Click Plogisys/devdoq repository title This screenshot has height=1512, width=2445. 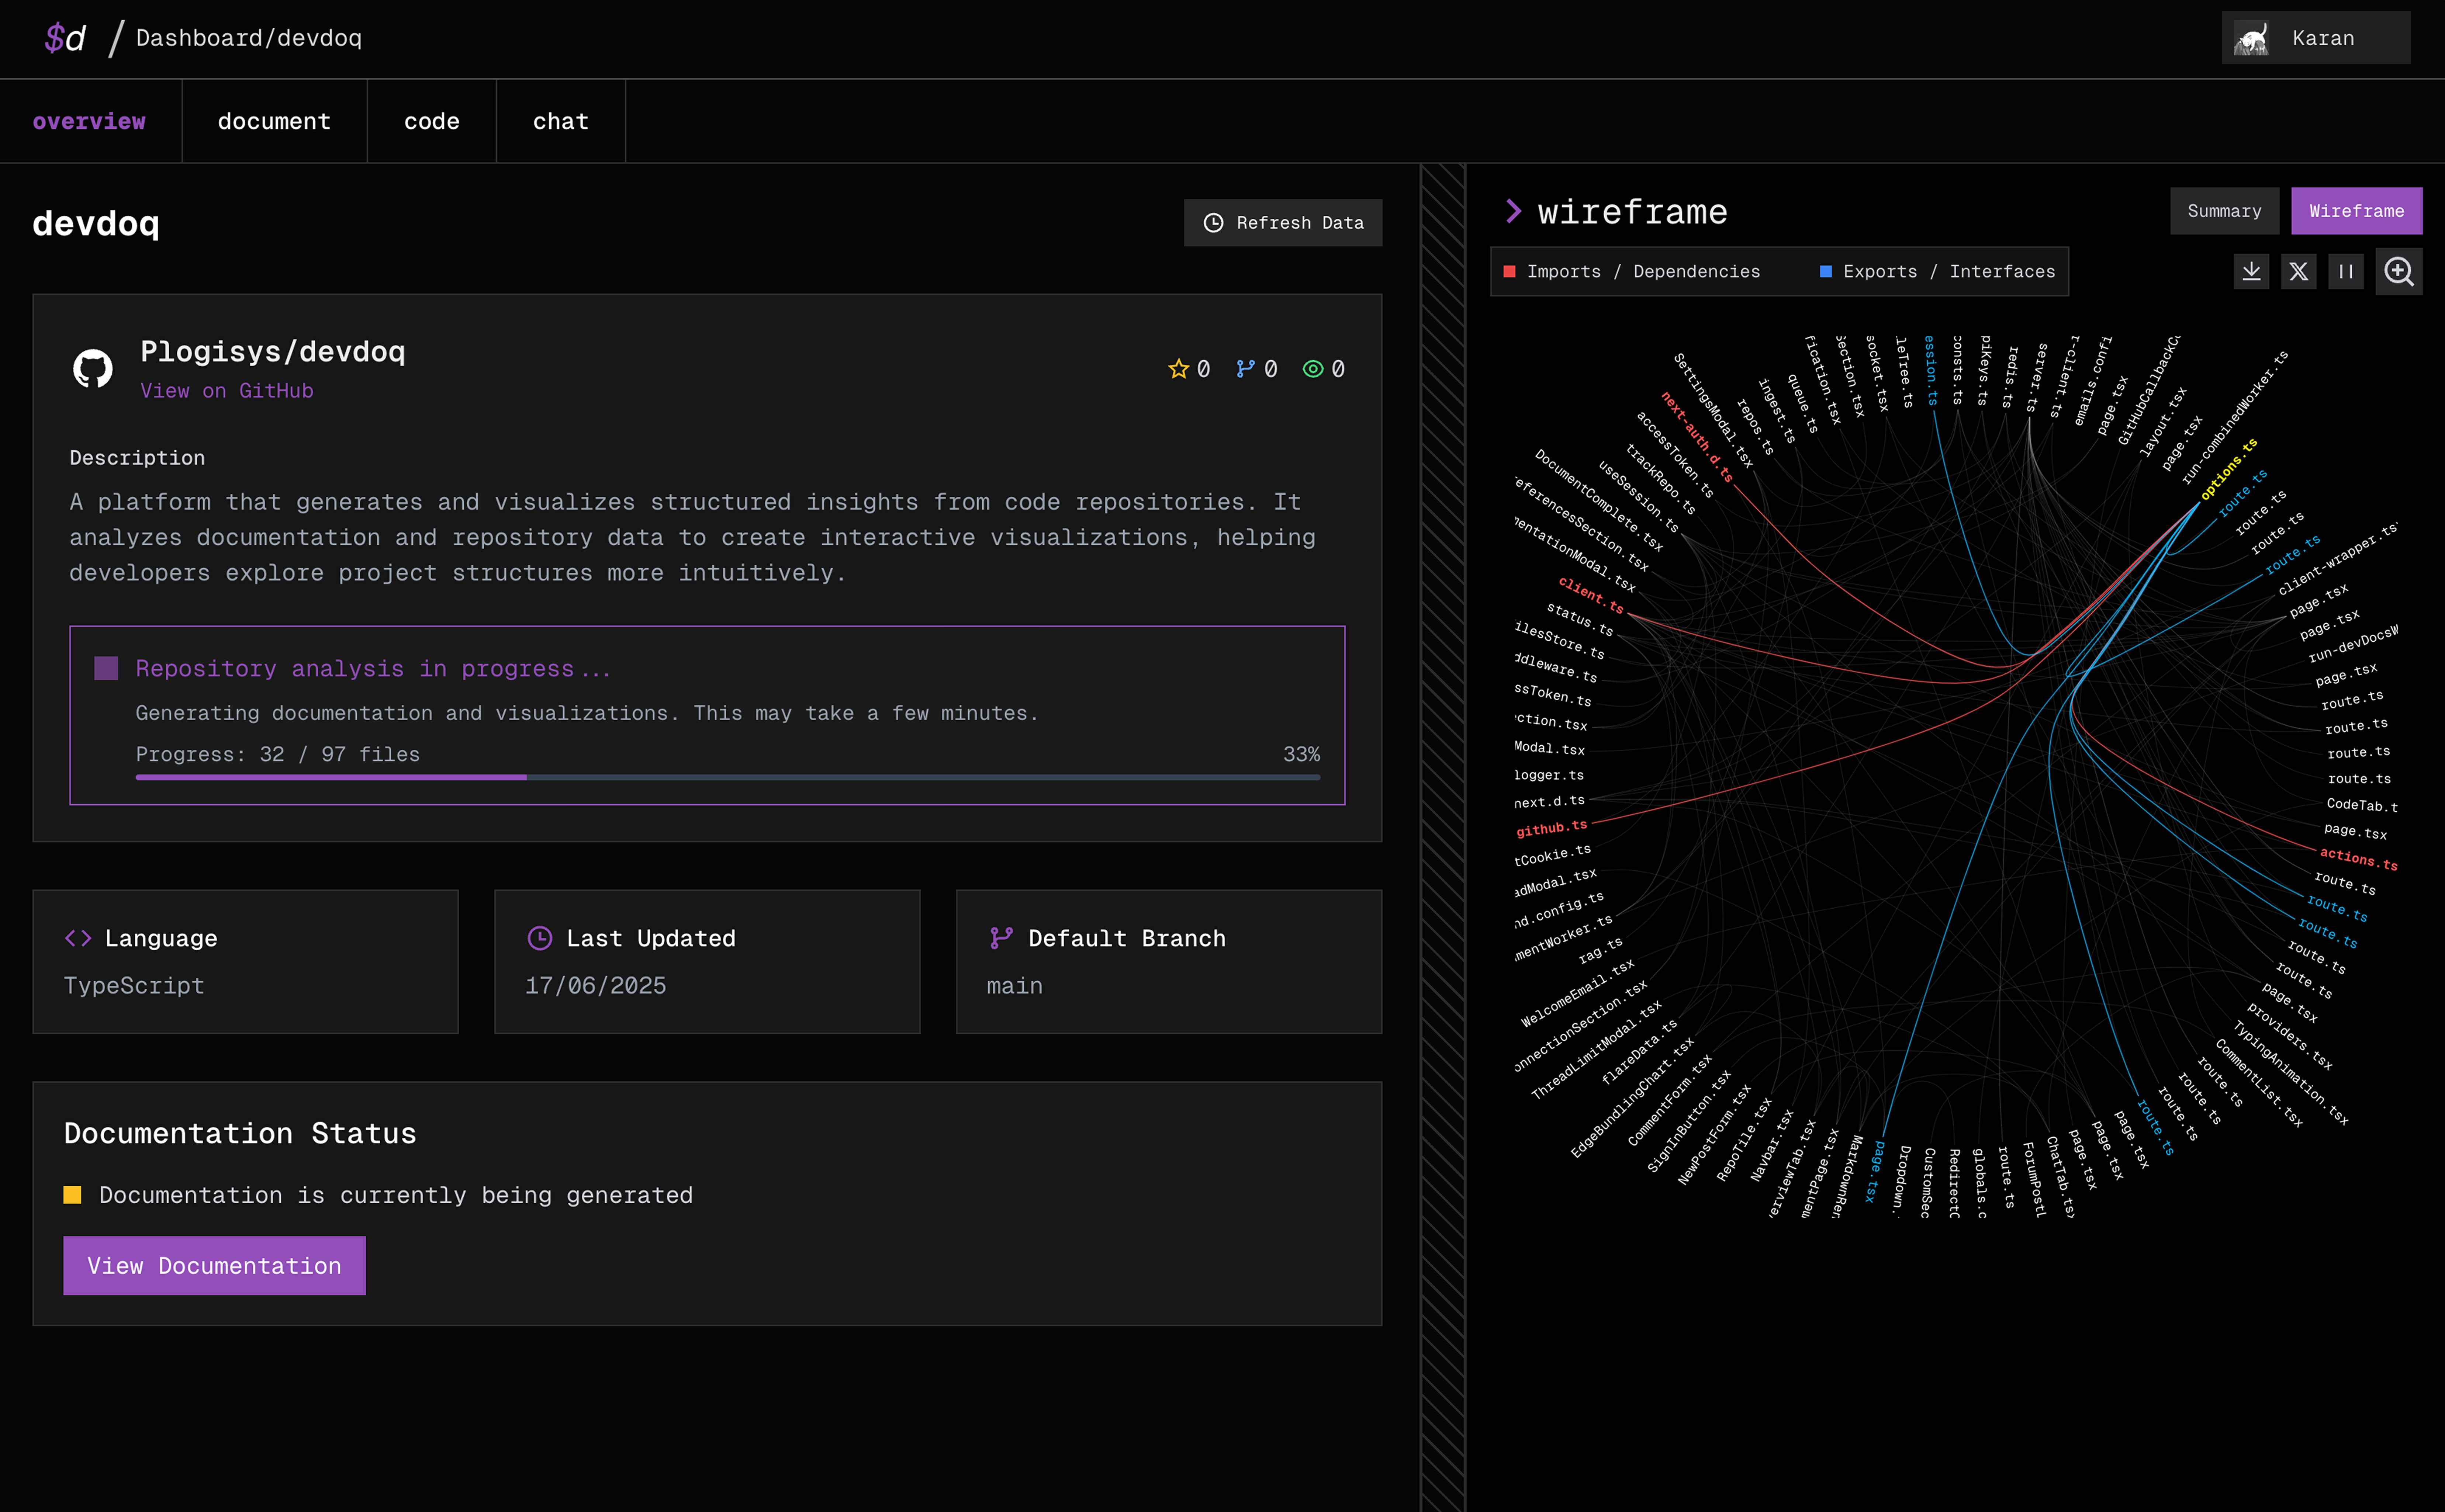(x=273, y=351)
